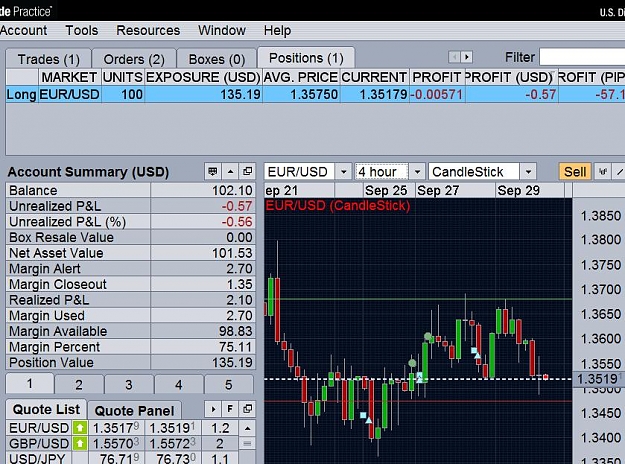Image resolution: width=625 pixels, height=464 pixels.
Task: Click the green up arrow beside EUR/USD quote
Action: 80,428
